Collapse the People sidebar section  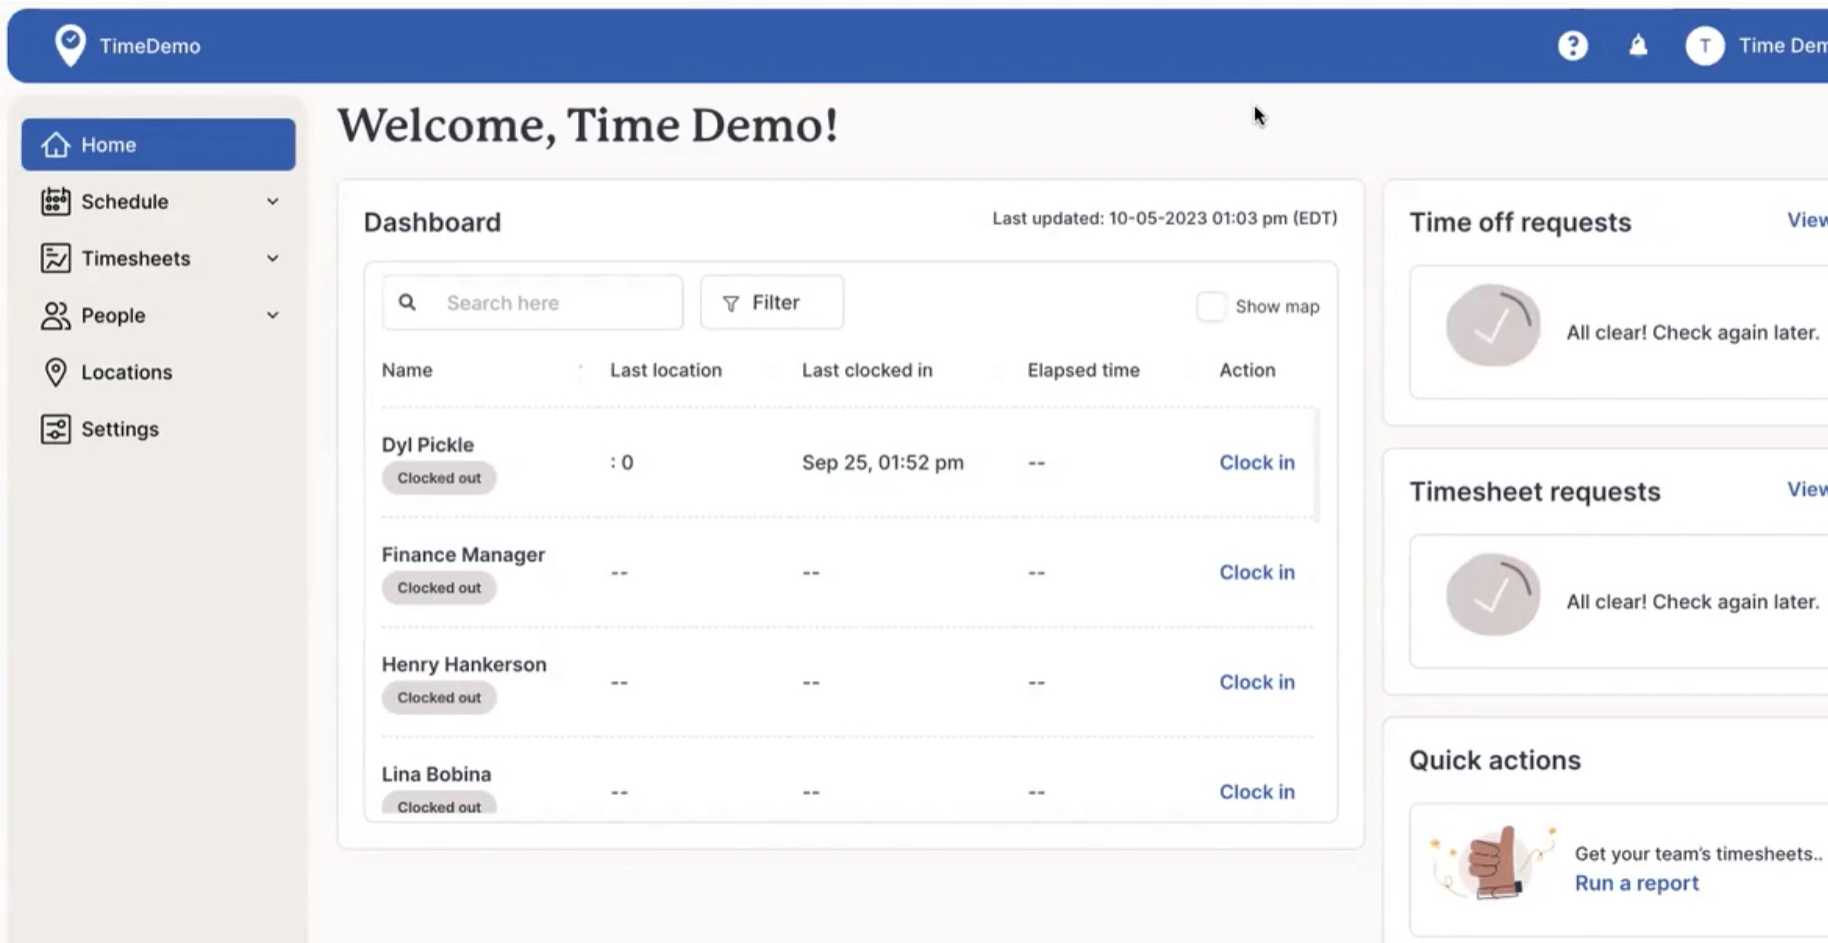click(x=272, y=315)
